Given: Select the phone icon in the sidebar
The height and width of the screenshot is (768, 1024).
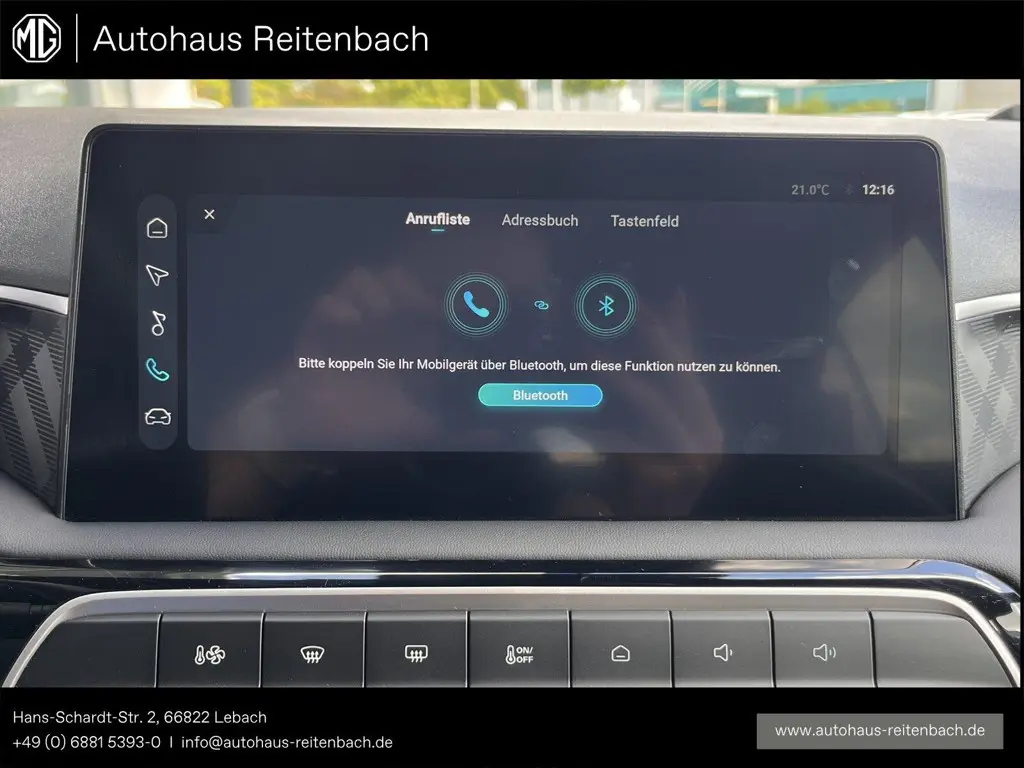Looking at the screenshot, I should 157,370.
